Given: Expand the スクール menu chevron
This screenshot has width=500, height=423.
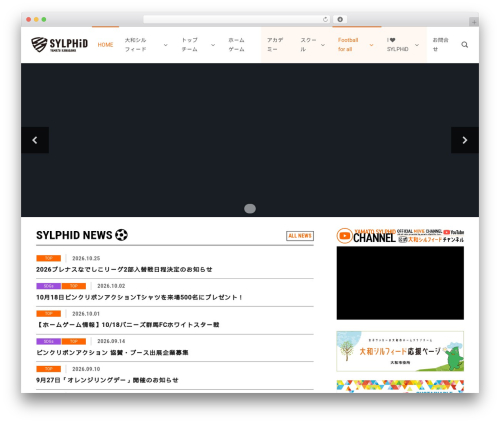Looking at the screenshot, I should (323, 45).
